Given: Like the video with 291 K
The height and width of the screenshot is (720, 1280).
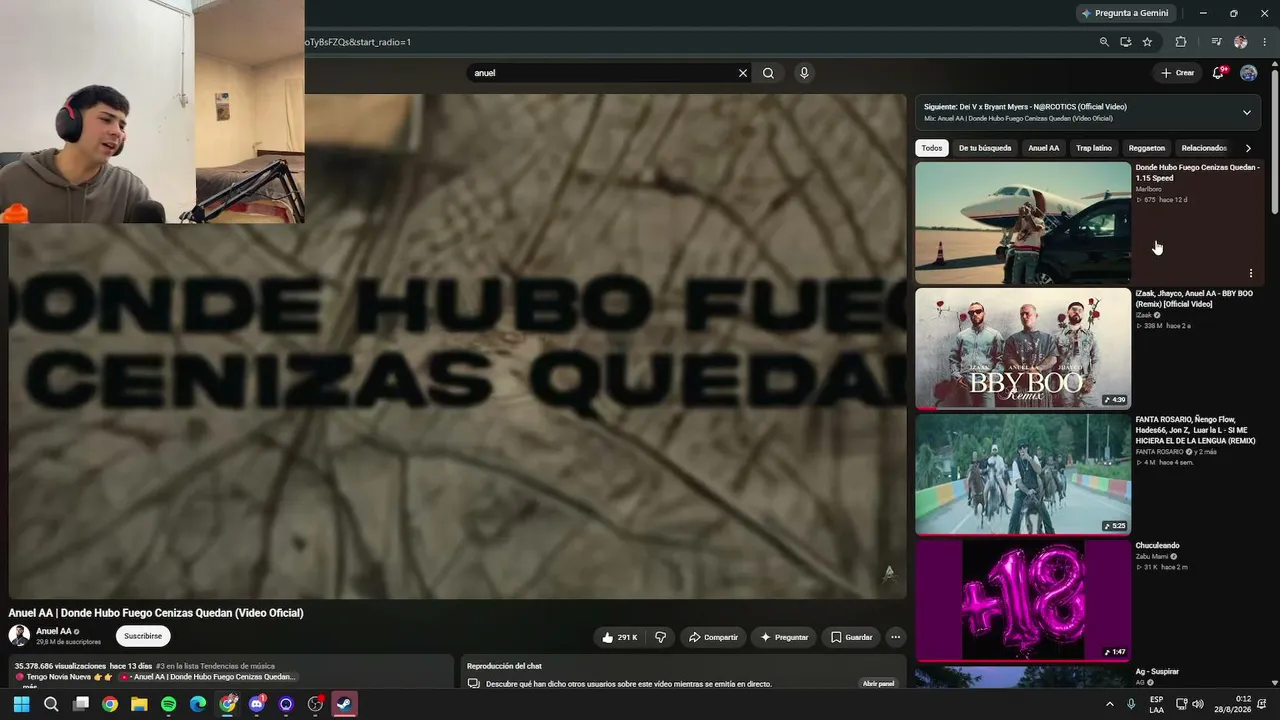Looking at the screenshot, I should 619,637.
